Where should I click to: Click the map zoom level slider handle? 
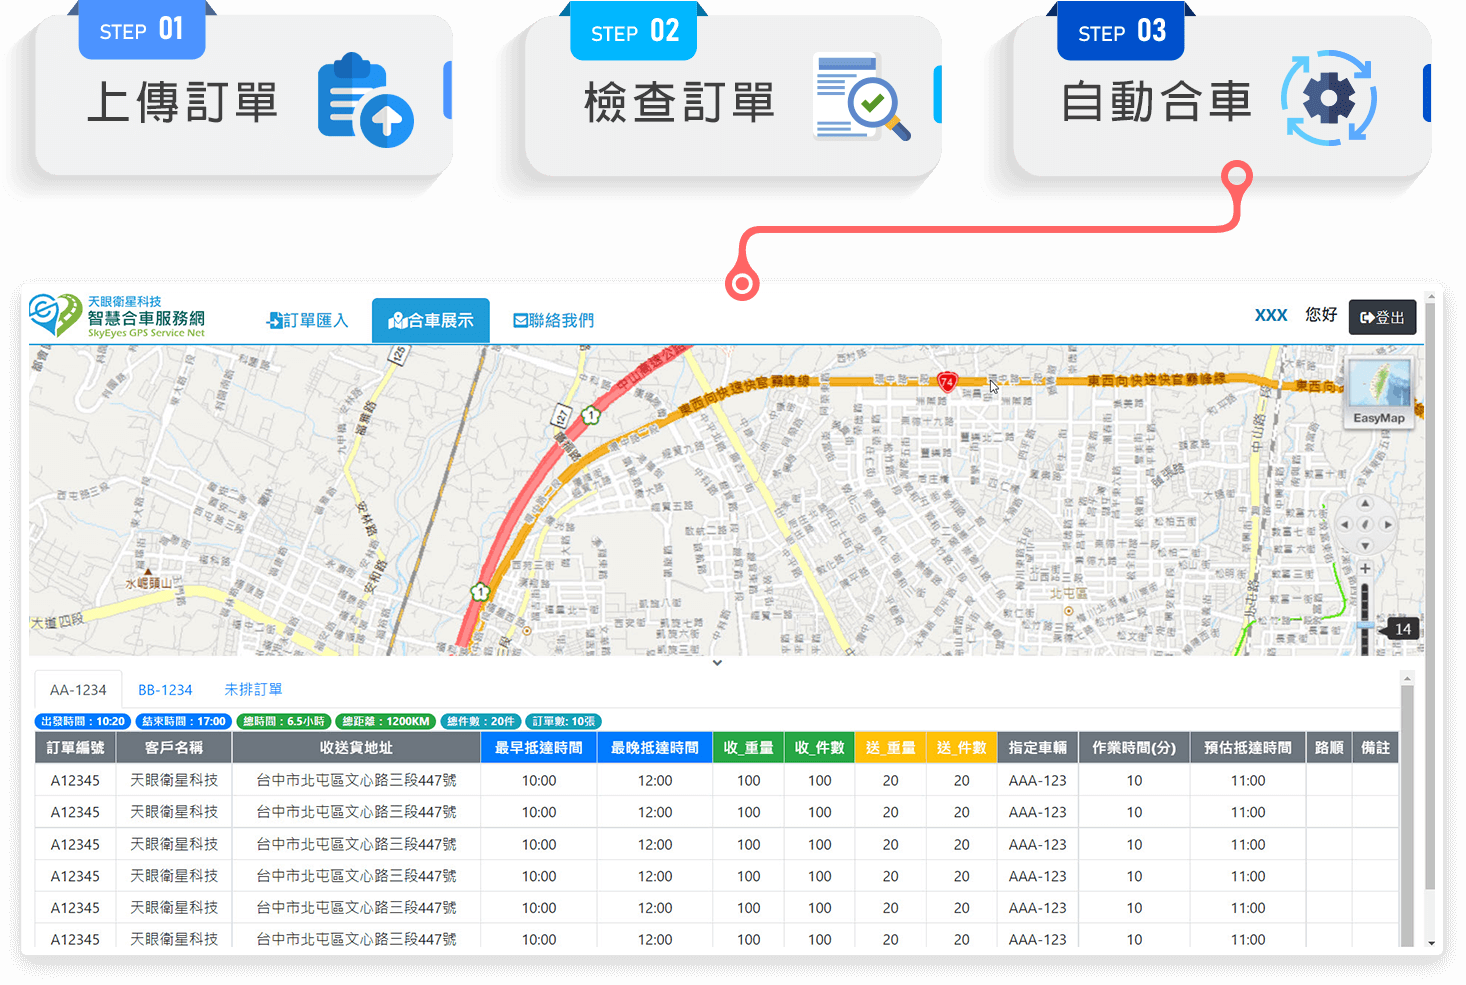(1365, 626)
